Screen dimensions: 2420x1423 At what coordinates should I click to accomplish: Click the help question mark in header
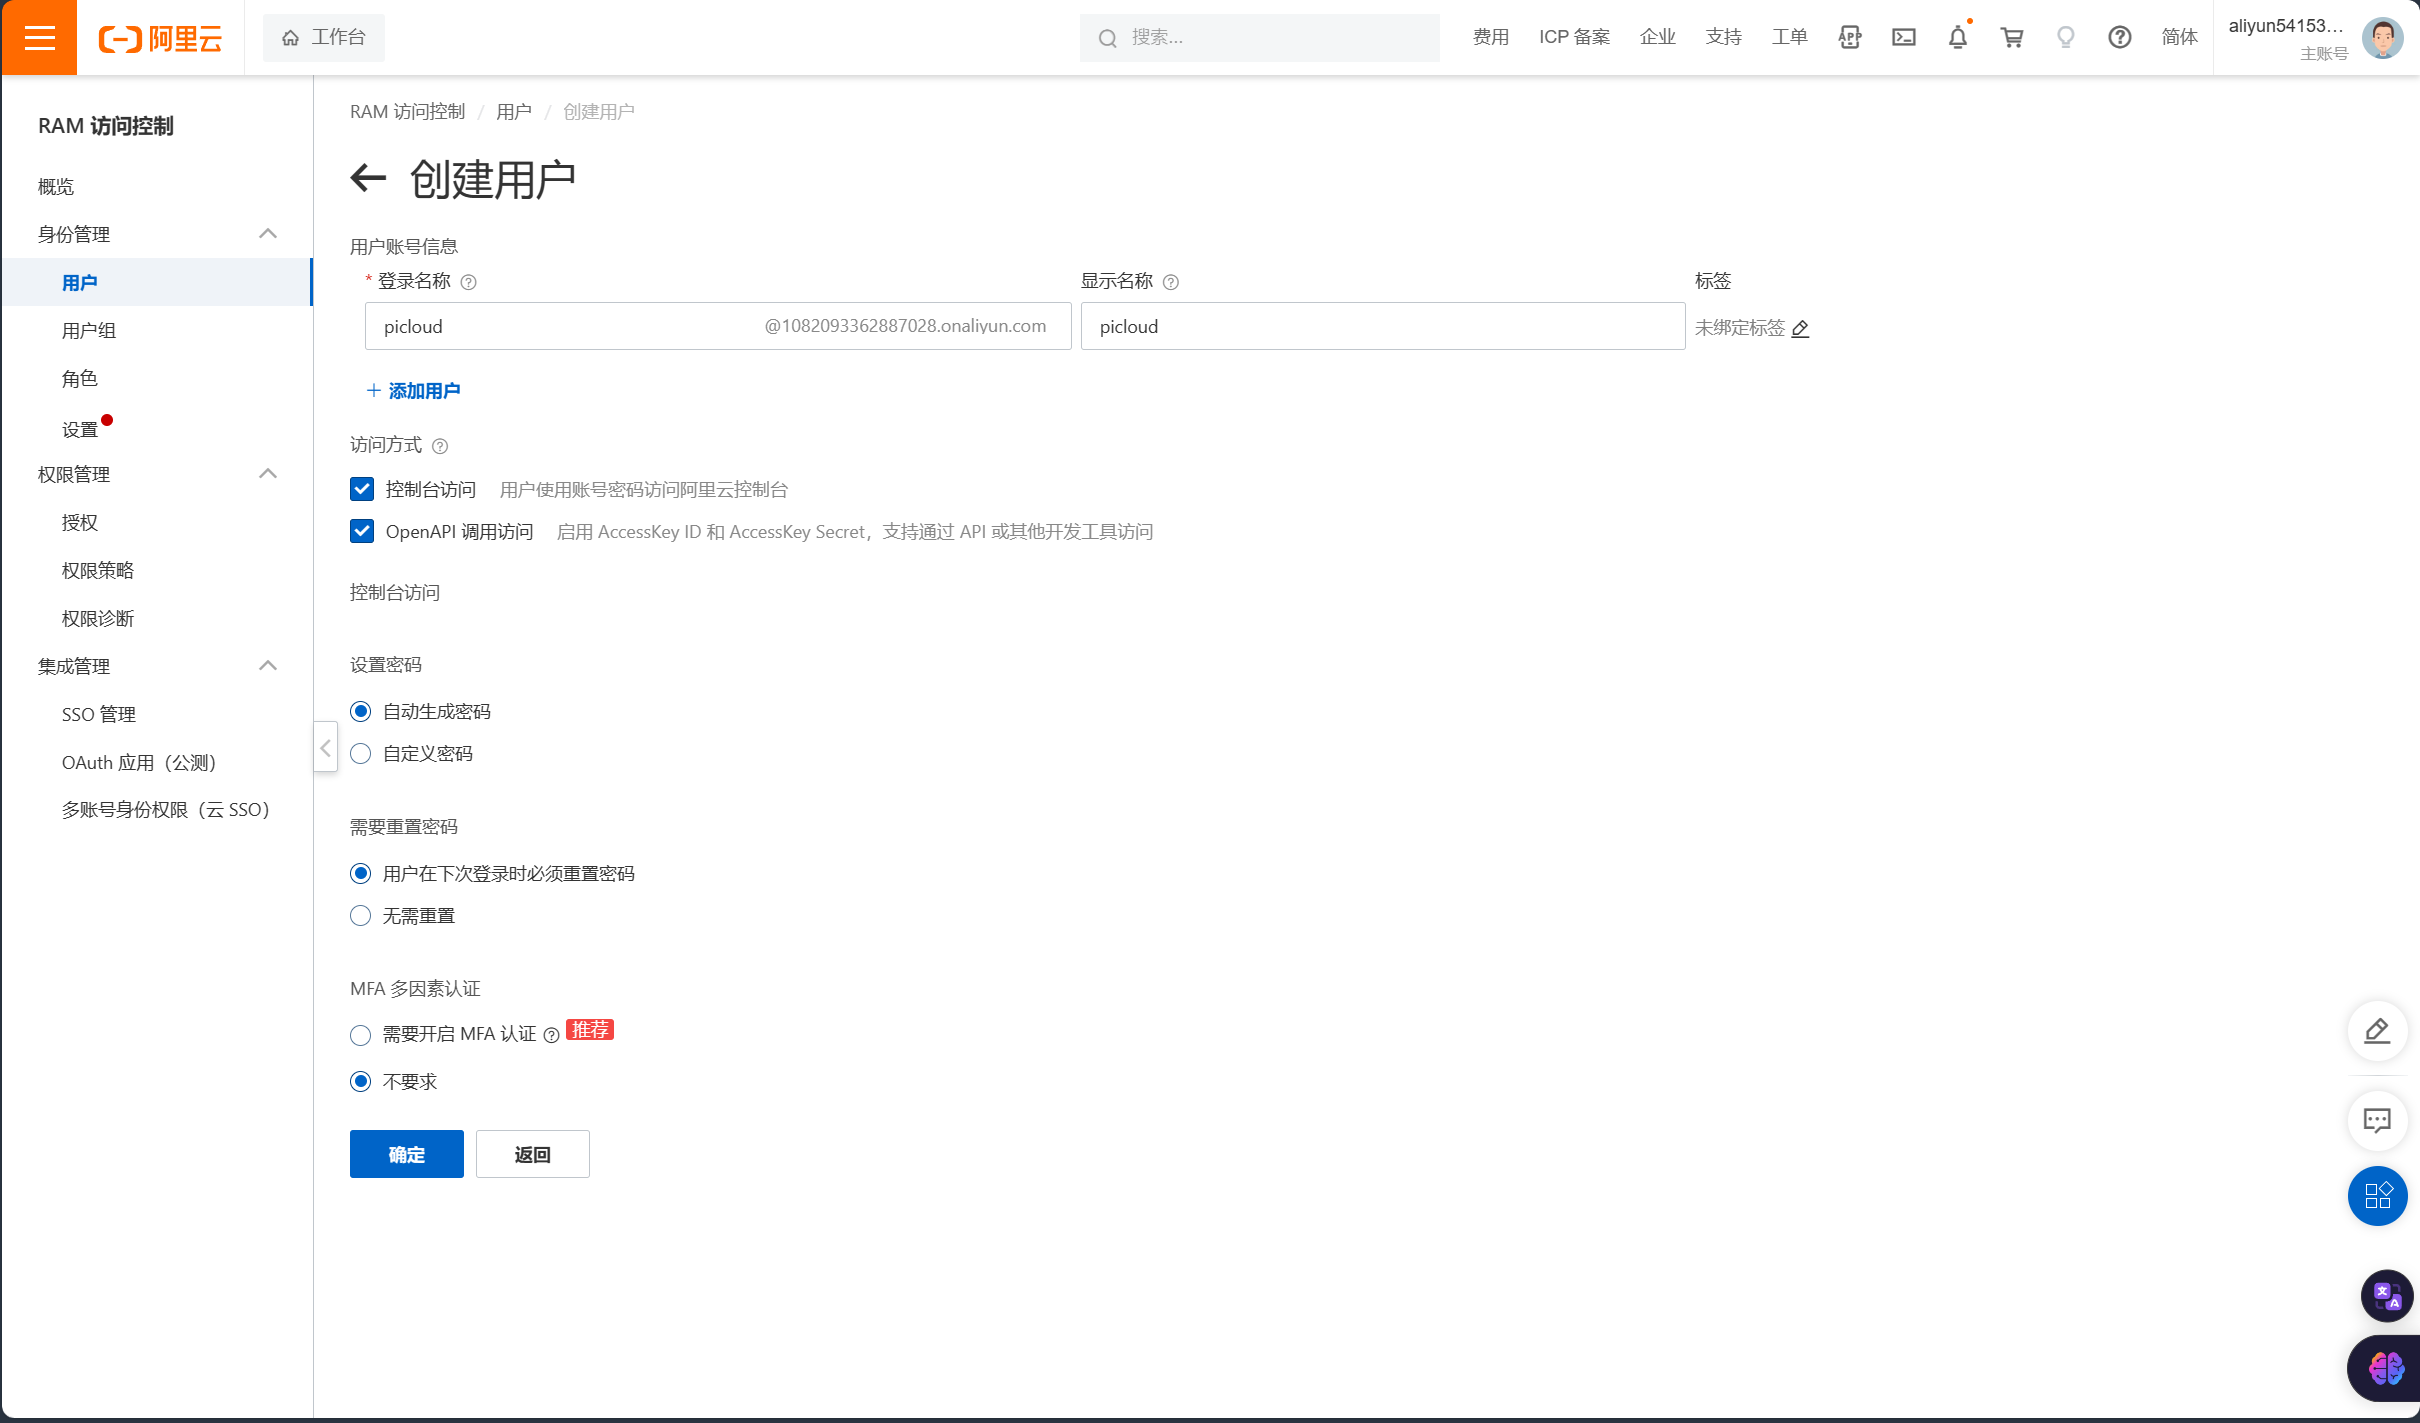(2119, 38)
